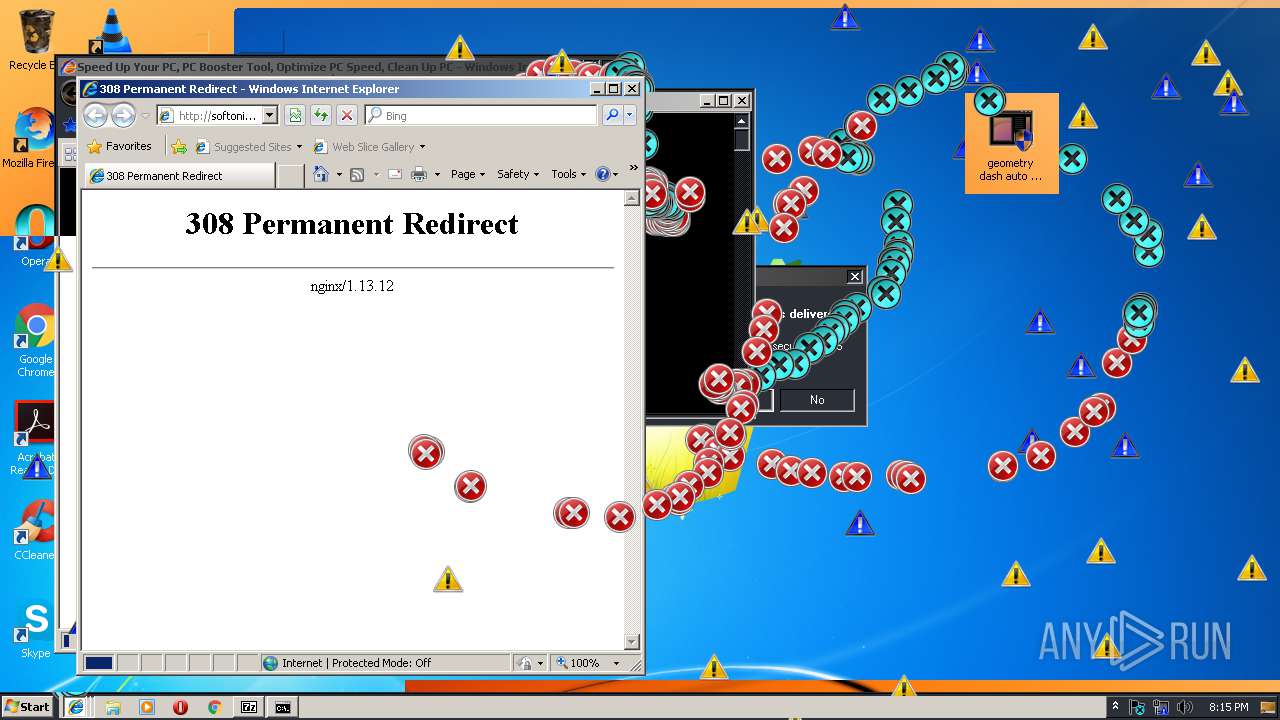Screen dimensions: 1280x720
Task: Click the Opera taskbar icon
Action: [x=180, y=707]
